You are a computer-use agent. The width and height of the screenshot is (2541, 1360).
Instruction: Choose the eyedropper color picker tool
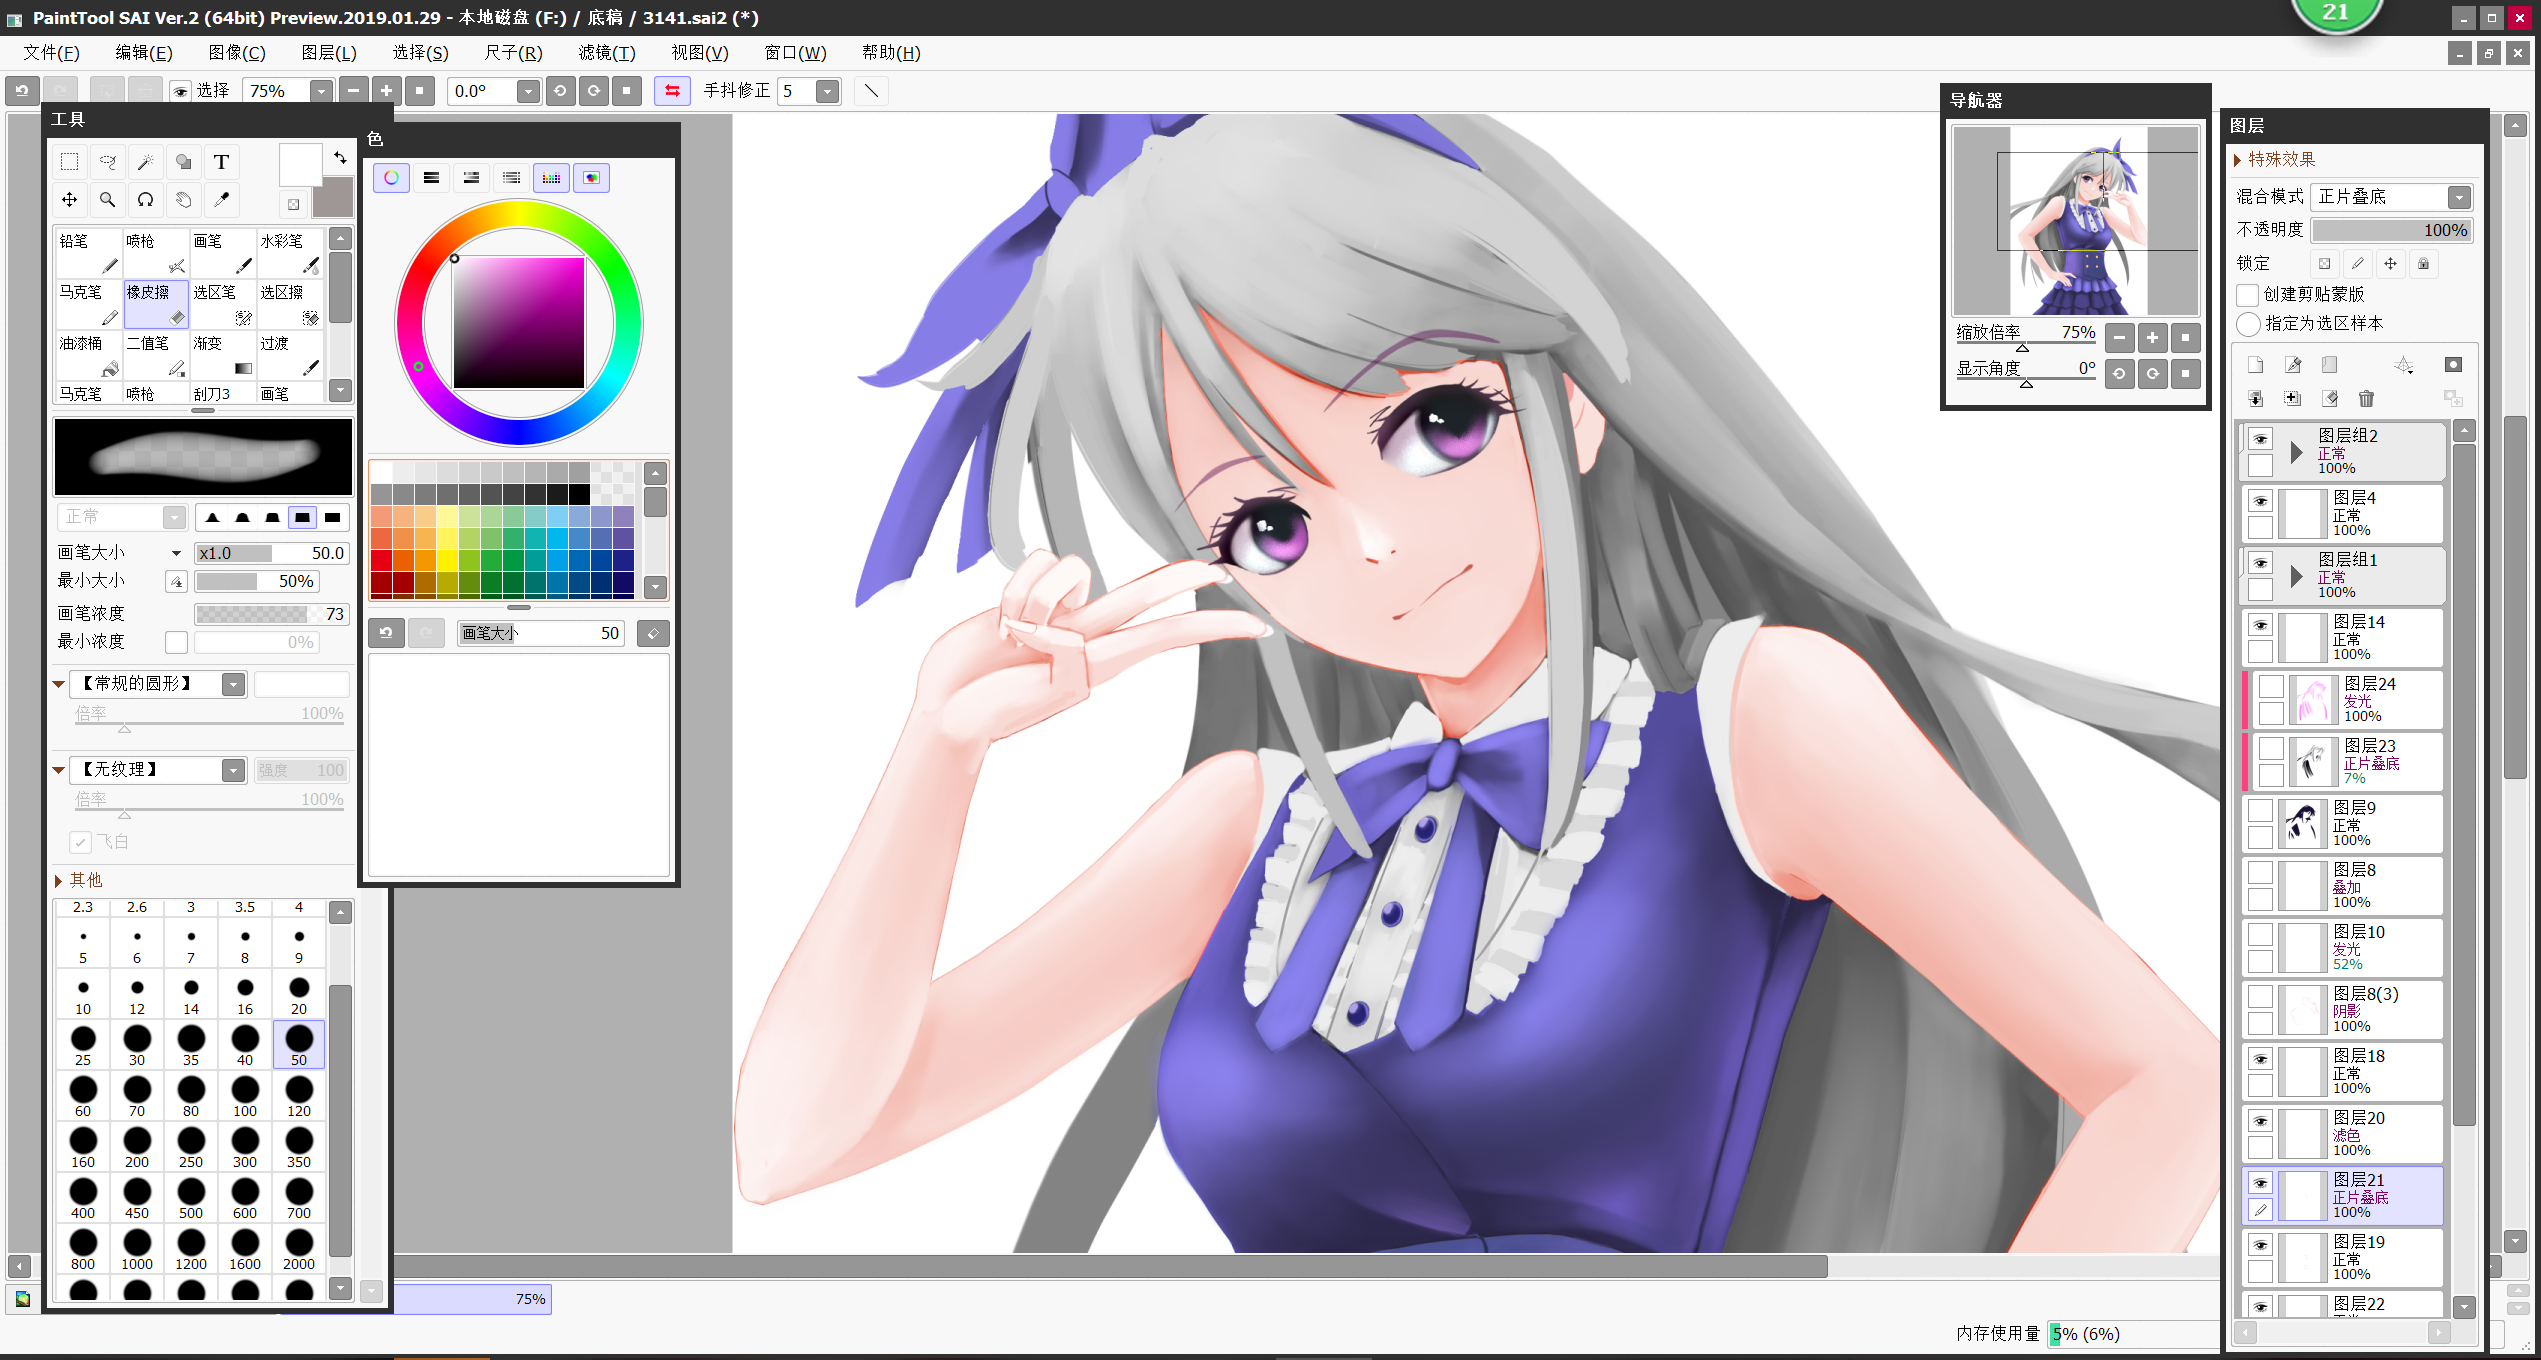[x=221, y=200]
